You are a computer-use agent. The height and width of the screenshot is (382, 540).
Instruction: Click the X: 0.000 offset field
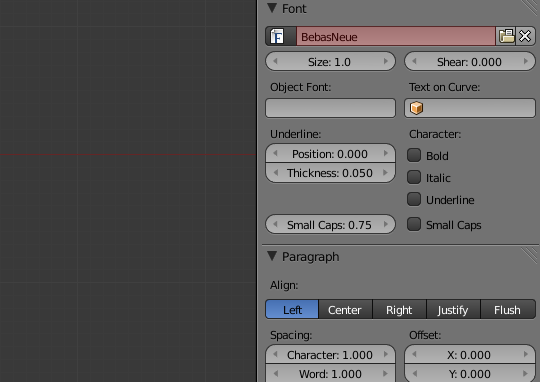pyautogui.click(x=470, y=354)
